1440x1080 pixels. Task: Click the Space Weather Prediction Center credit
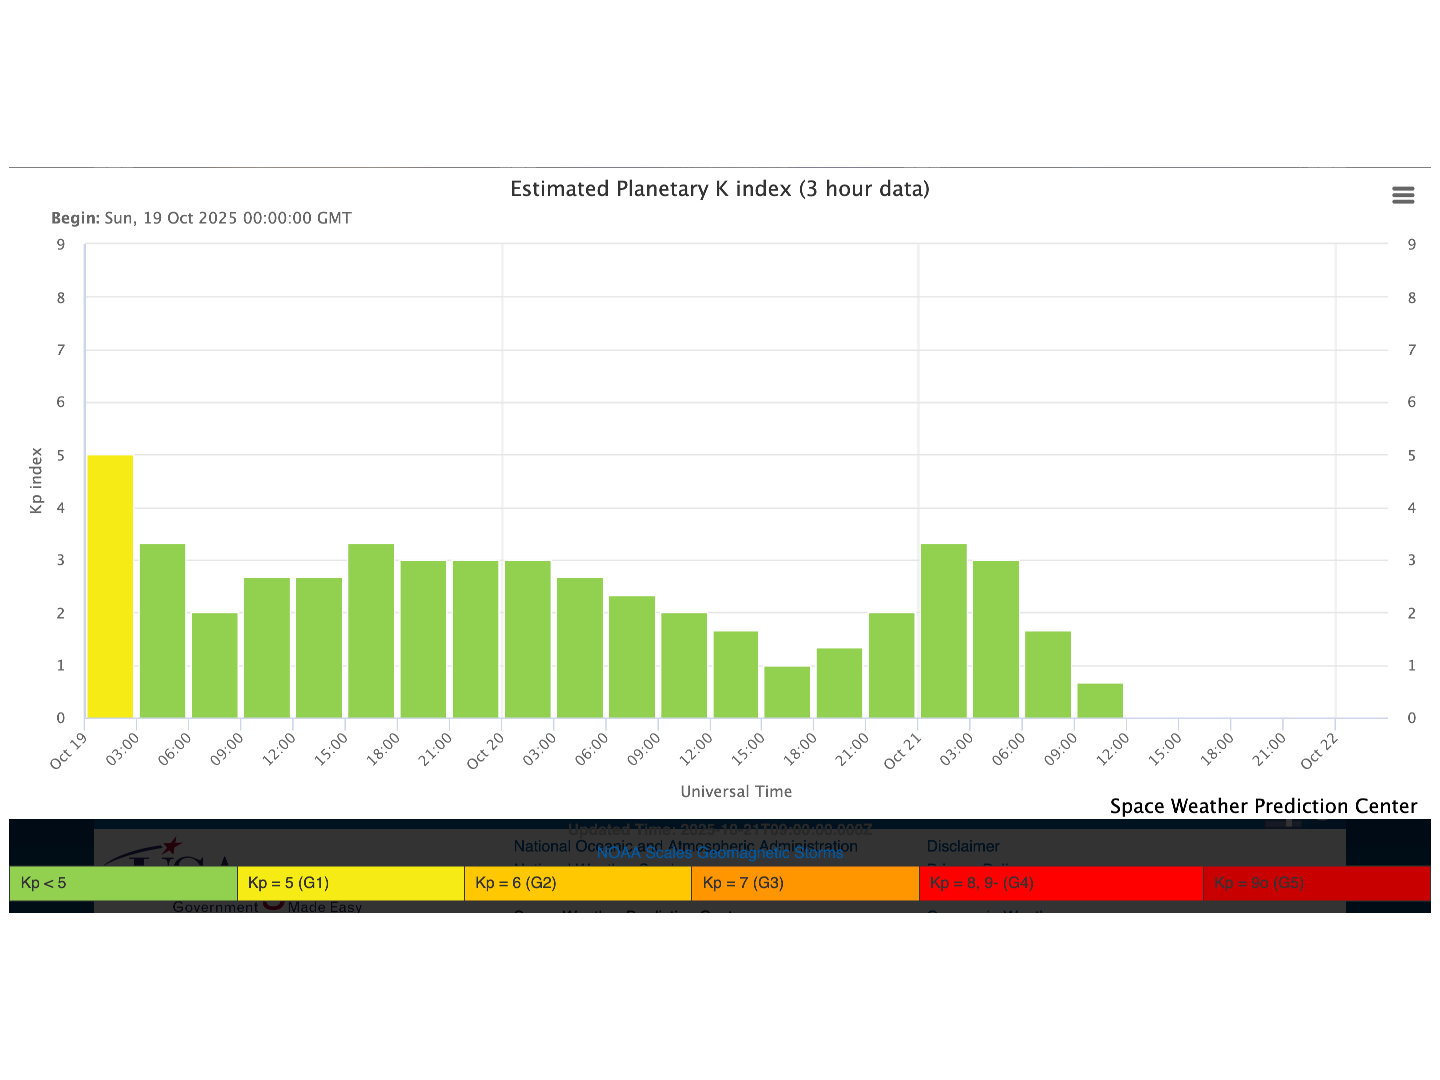[1263, 806]
